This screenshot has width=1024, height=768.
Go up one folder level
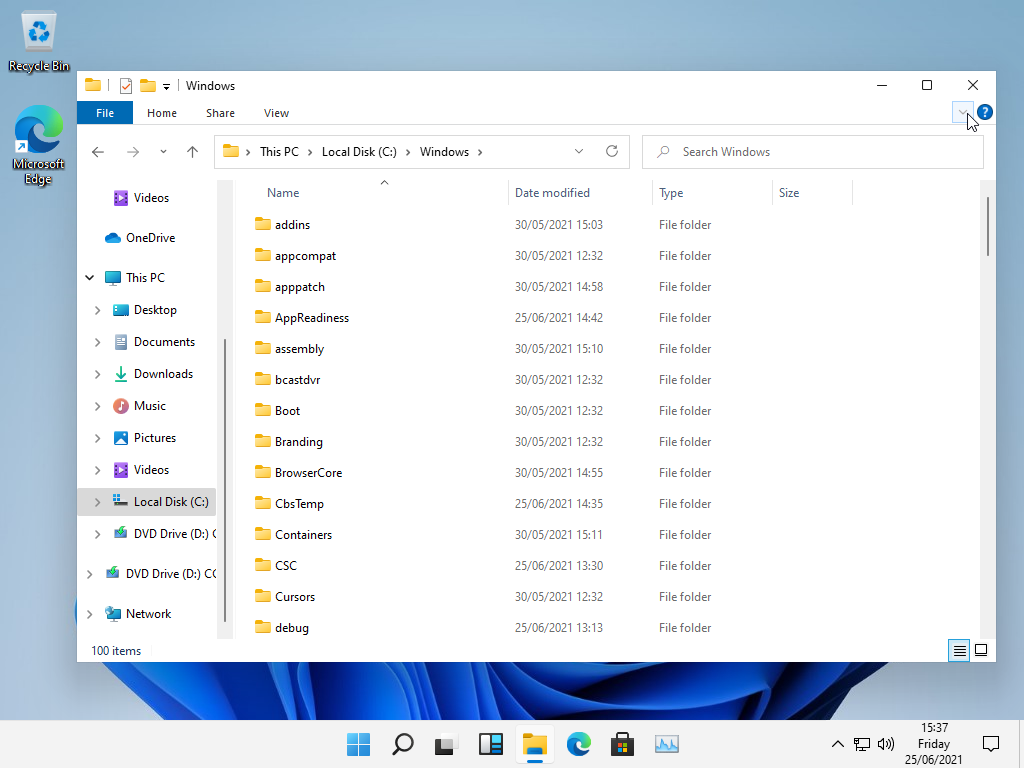[x=193, y=152]
